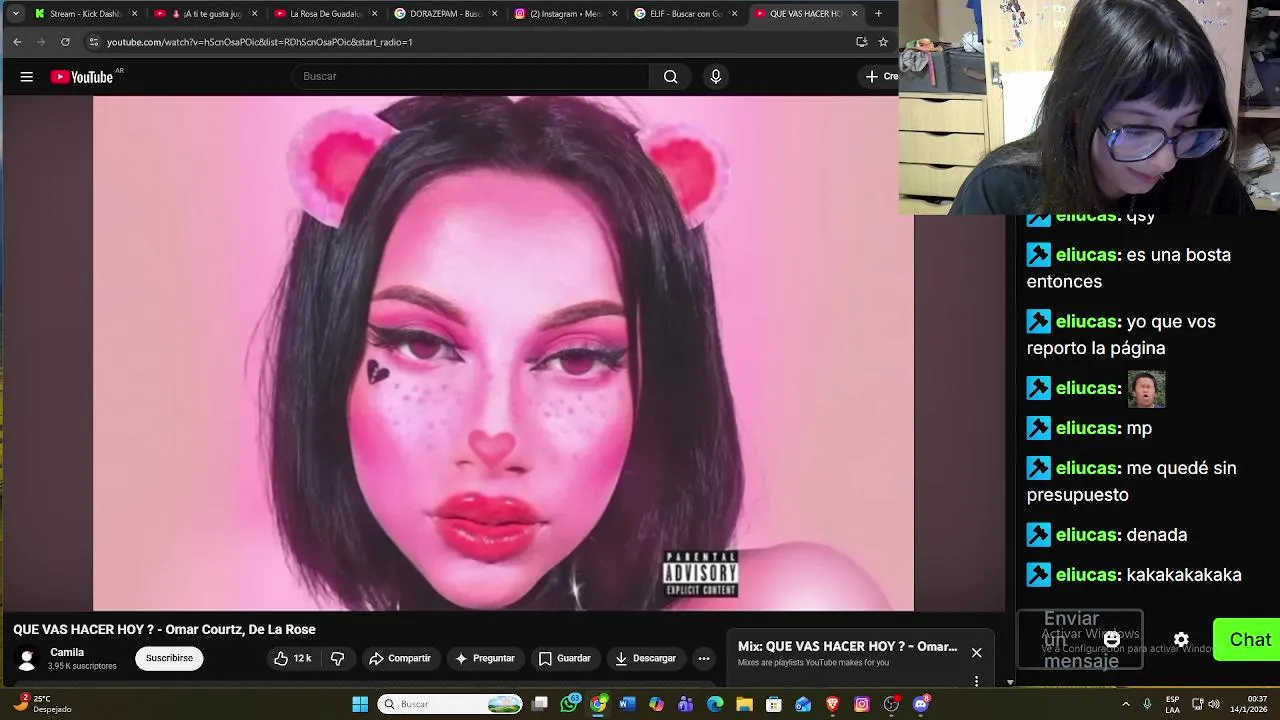Open WhatsApp from the taskbar
The image size is (1280, 720).
click(x=570, y=704)
